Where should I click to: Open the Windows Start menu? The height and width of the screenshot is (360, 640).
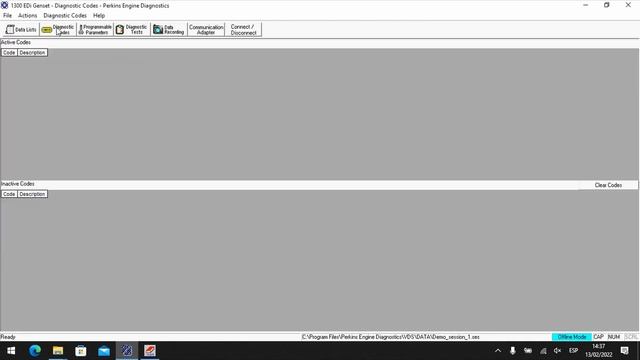click(x=11, y=351)
